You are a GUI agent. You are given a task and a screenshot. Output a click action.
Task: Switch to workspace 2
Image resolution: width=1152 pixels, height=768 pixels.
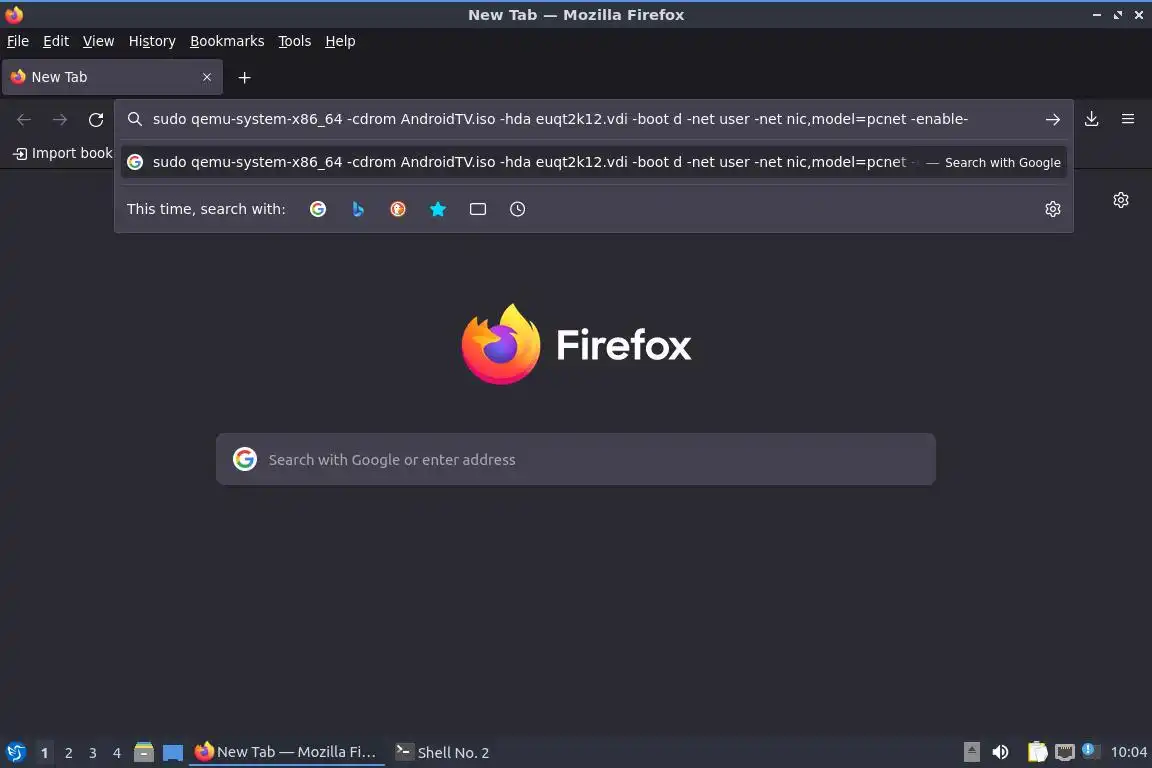click(68, 753)
